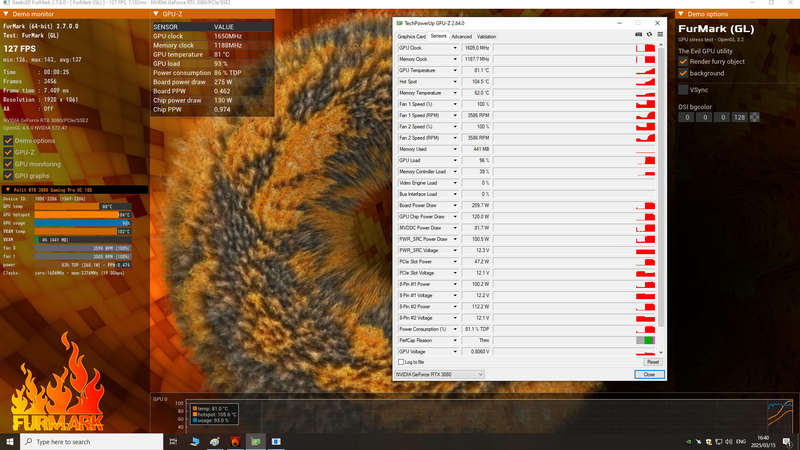The image size is (800, 450).
Task: Click the Fan 1 Speed (RPM) value
Action: 476,115
